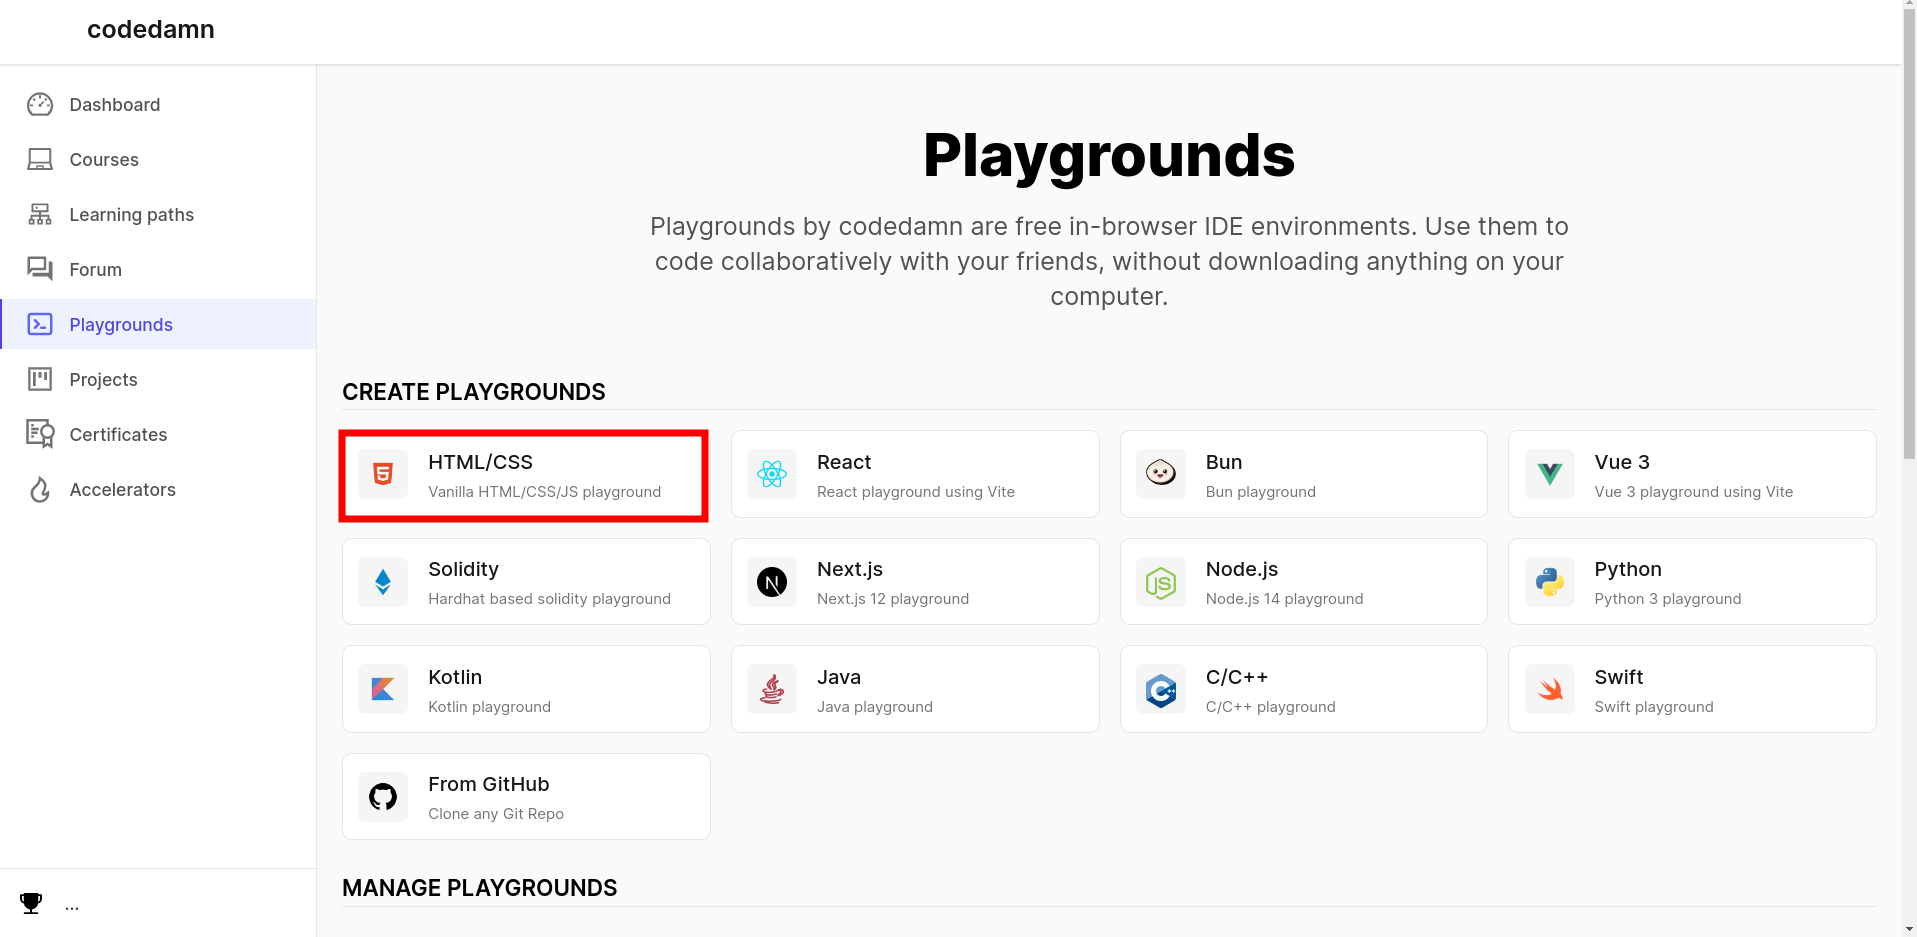
Task: Open the Accelerators sidebar item
Action: (x=122, y=490)
